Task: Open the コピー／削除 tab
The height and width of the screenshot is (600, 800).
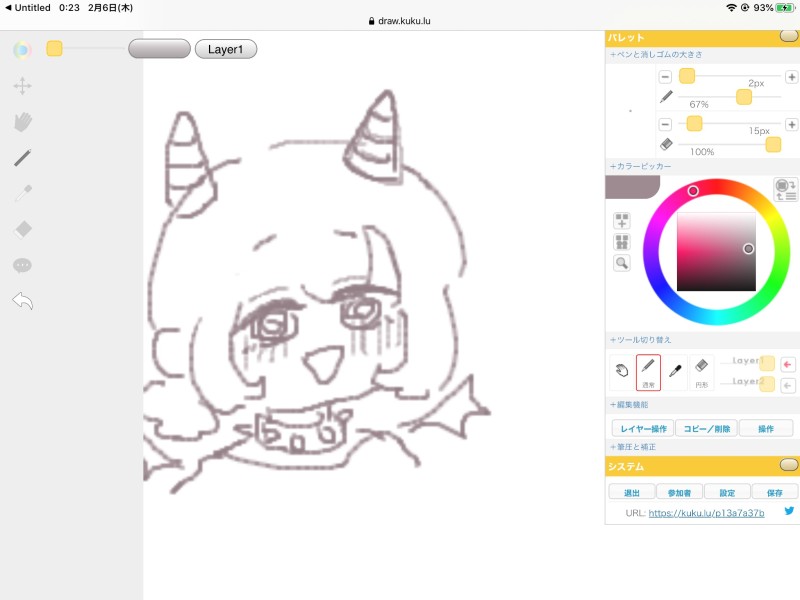Action: pyautogui.click(x=707, y=429)
